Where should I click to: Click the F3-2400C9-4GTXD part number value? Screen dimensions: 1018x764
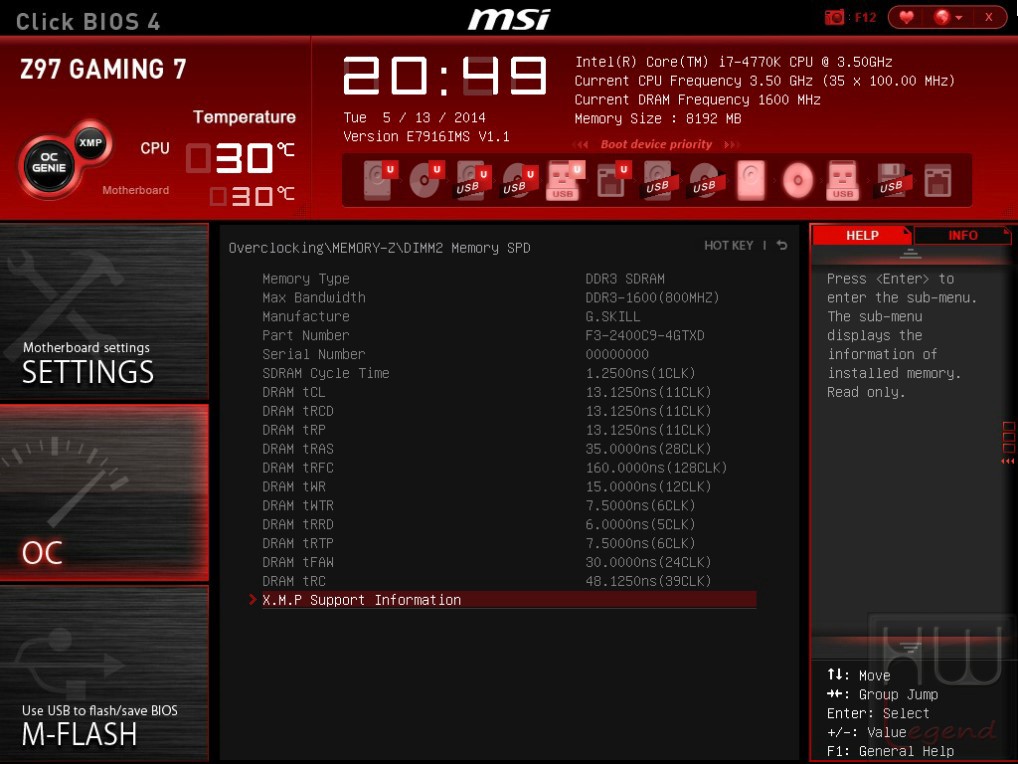coord(645,335)
